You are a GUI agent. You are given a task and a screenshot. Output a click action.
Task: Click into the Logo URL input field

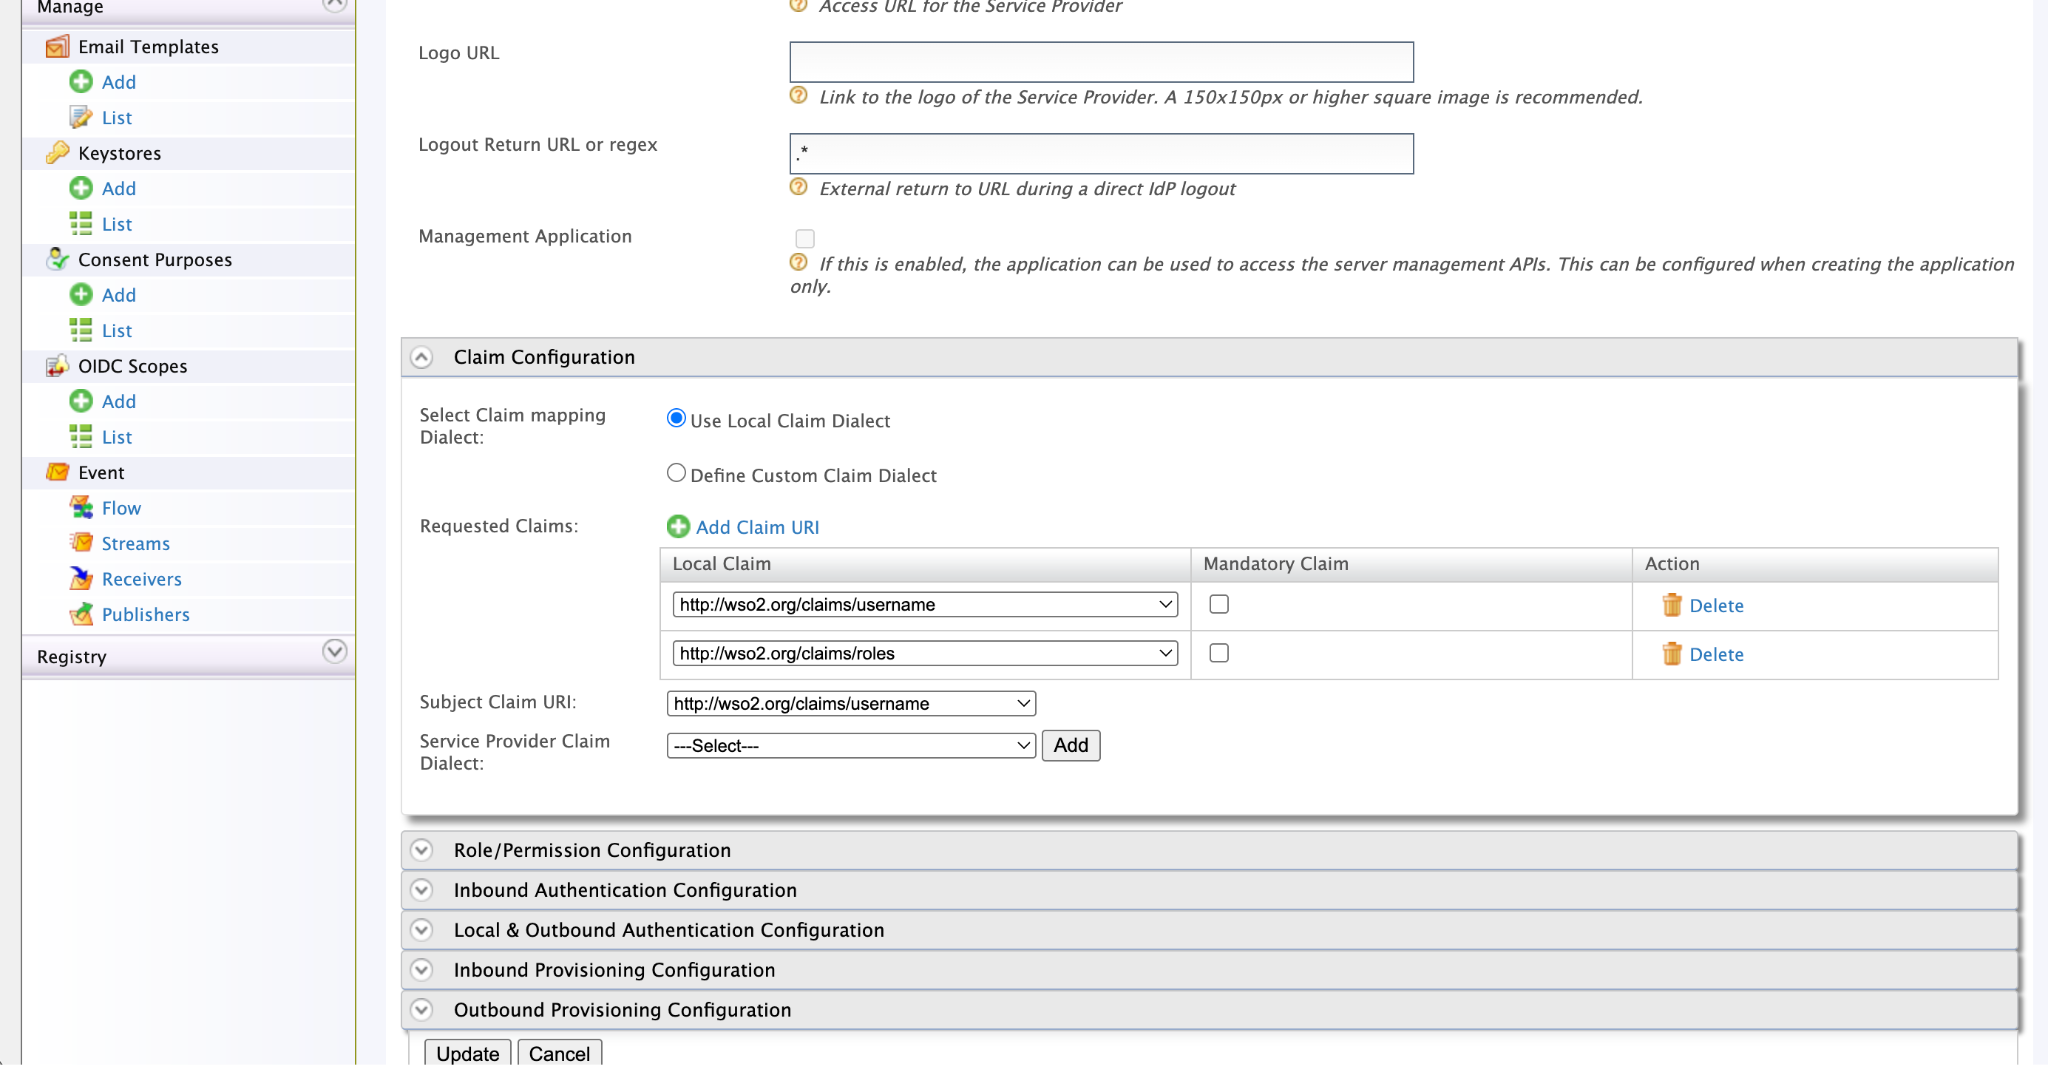[1101, 62]
